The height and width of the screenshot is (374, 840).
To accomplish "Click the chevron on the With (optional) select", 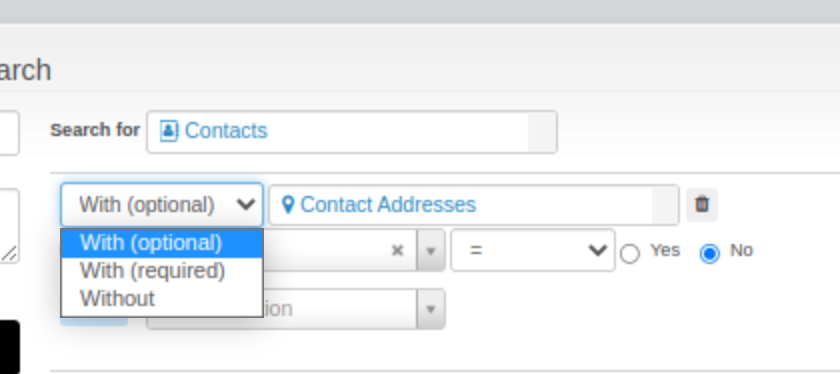I will point(246,204).
